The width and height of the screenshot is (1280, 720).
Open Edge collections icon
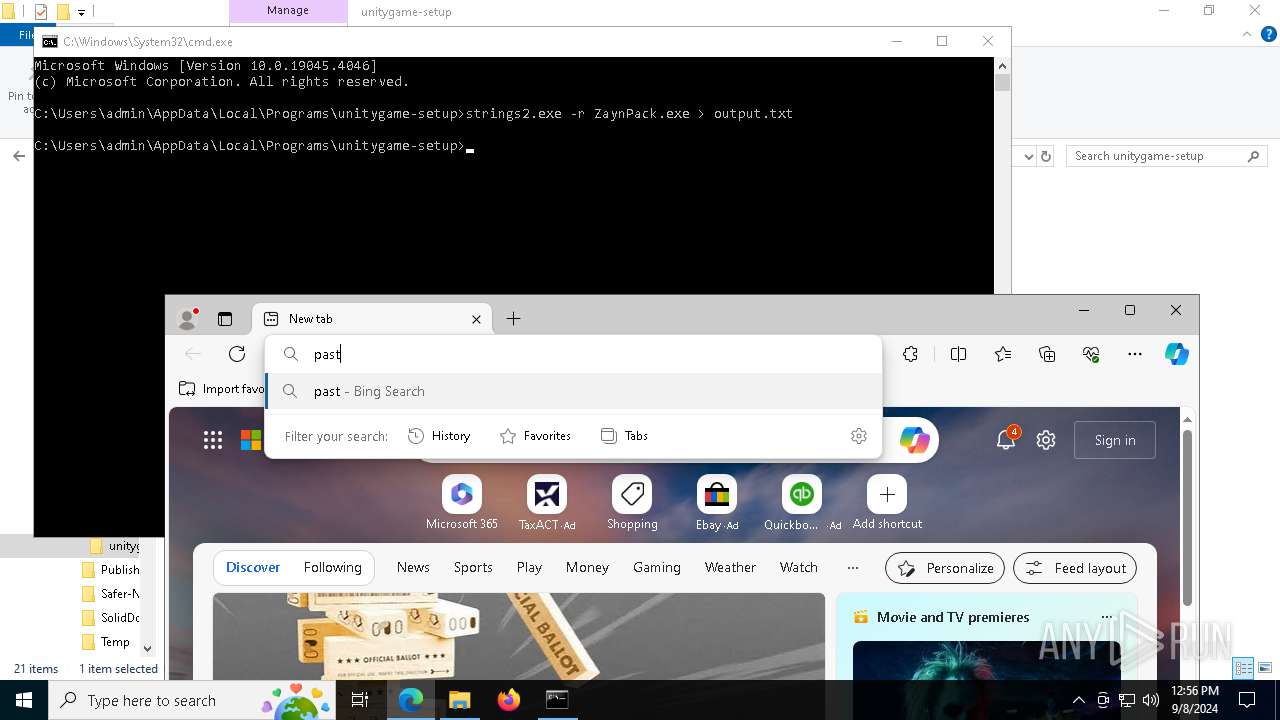tap(1047, 354)
